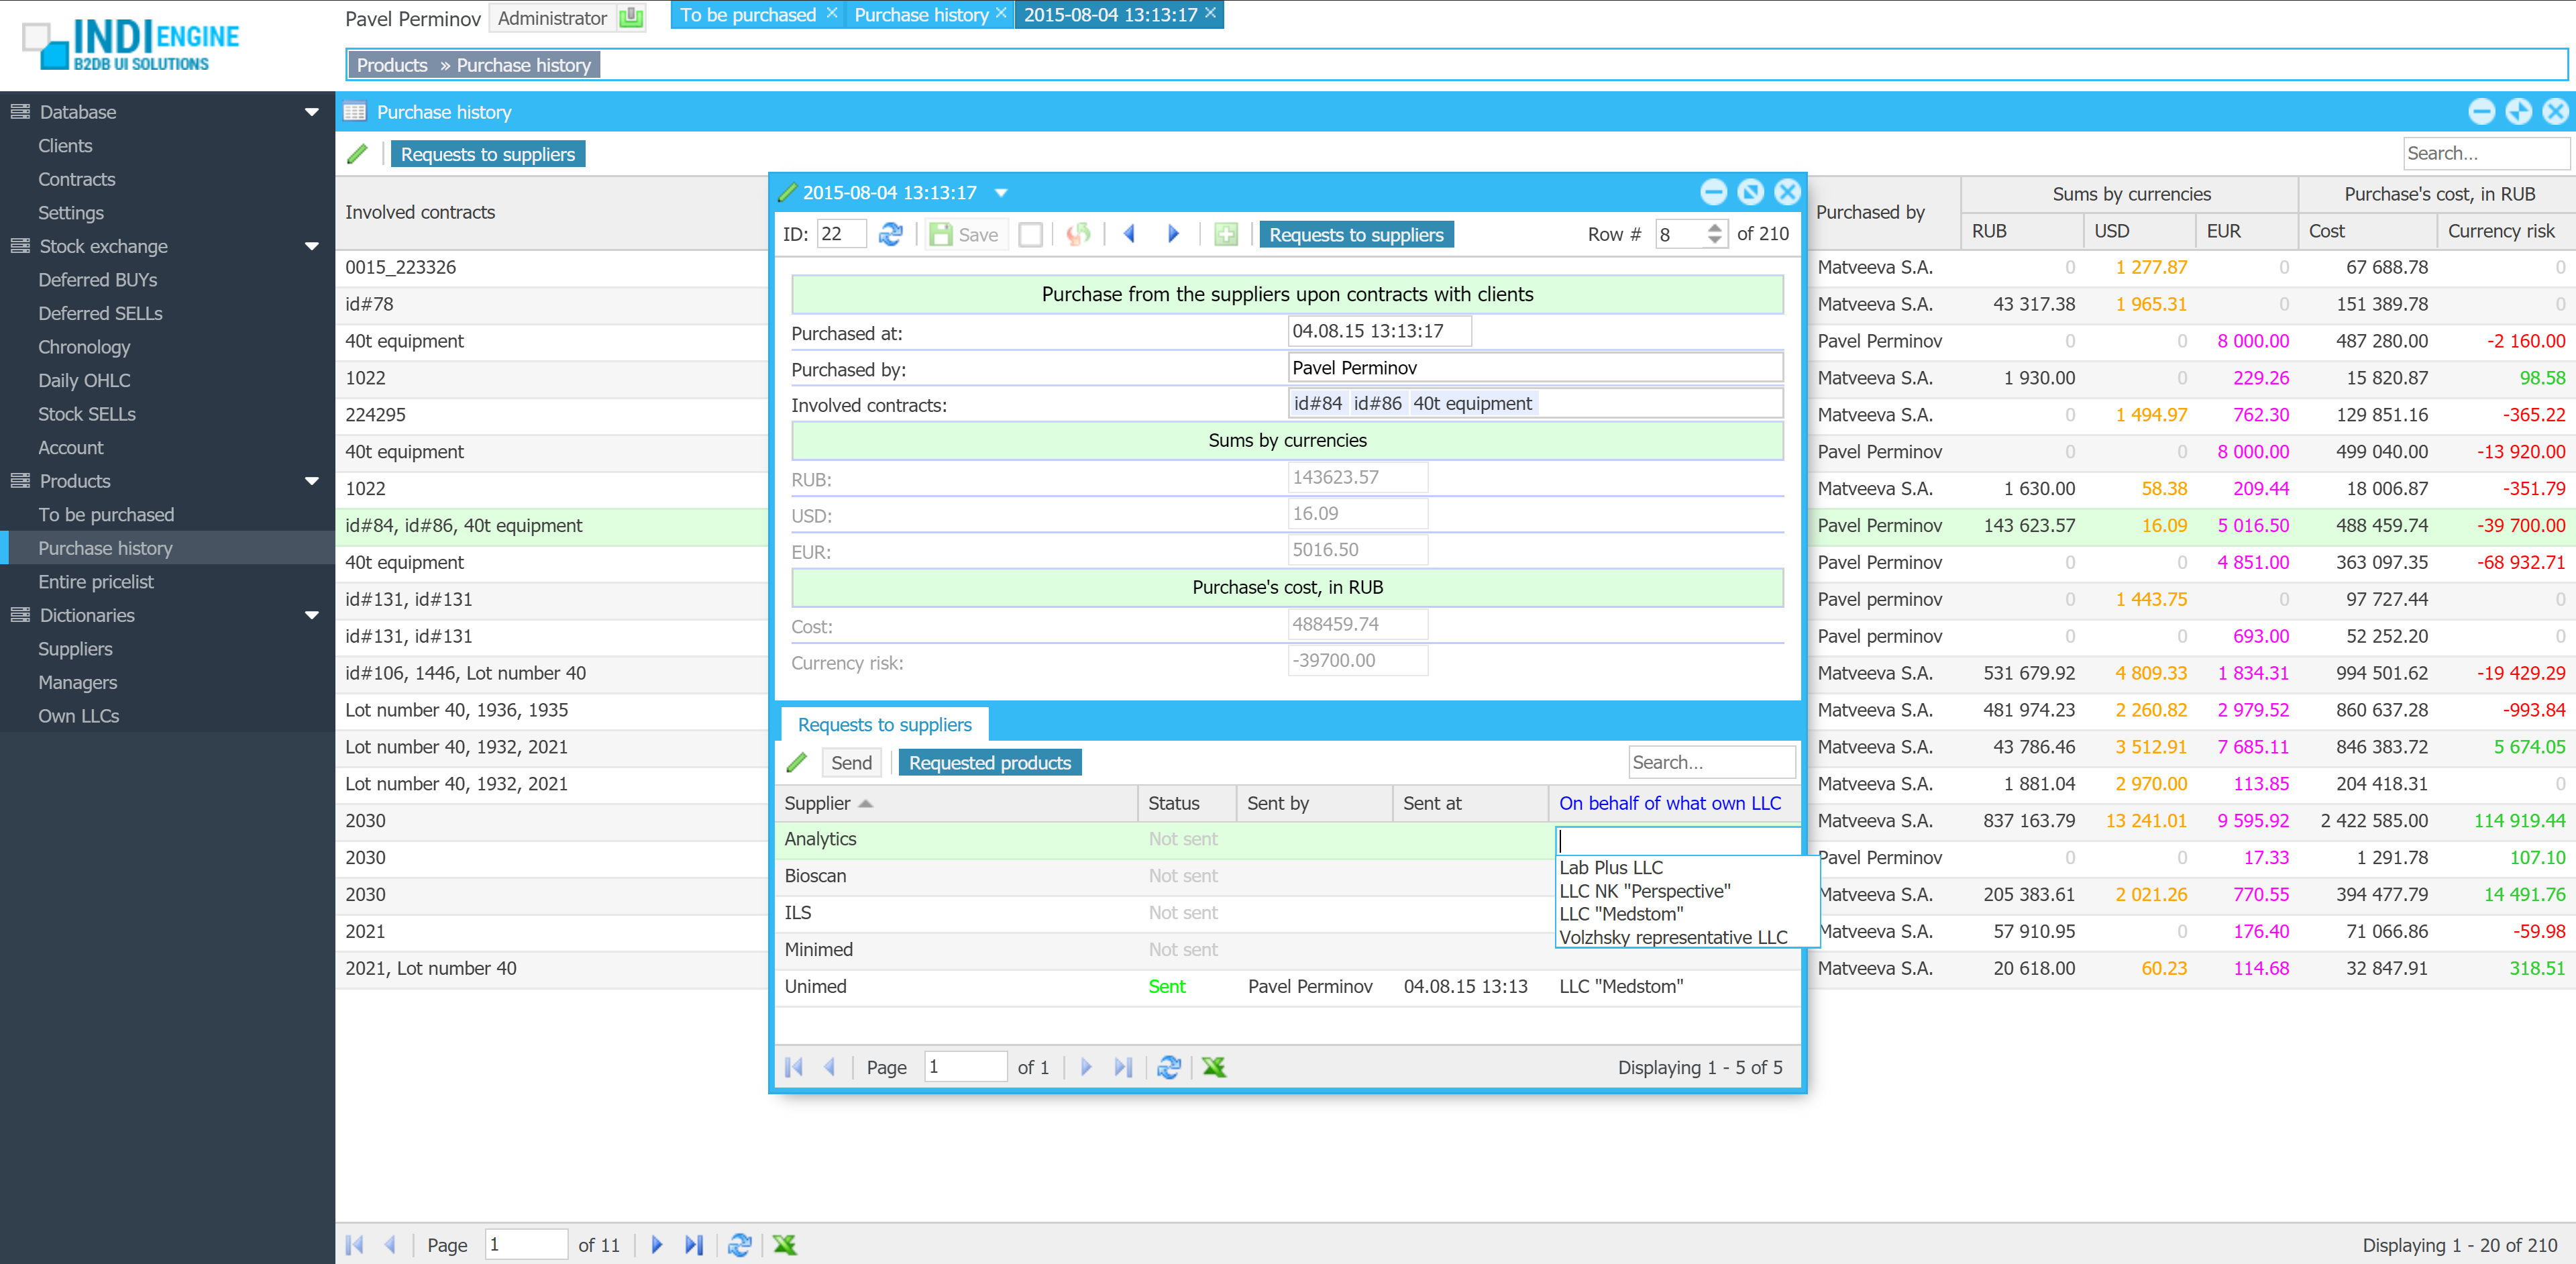
Task: Click the Requested products button
Action: (x=989, y=763)
